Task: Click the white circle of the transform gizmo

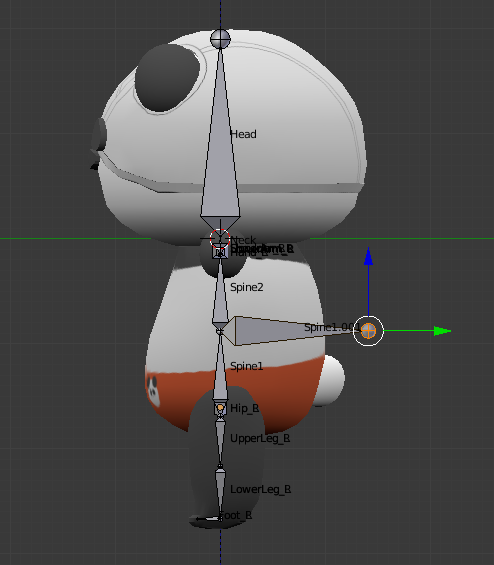Action: pos(368,331)
